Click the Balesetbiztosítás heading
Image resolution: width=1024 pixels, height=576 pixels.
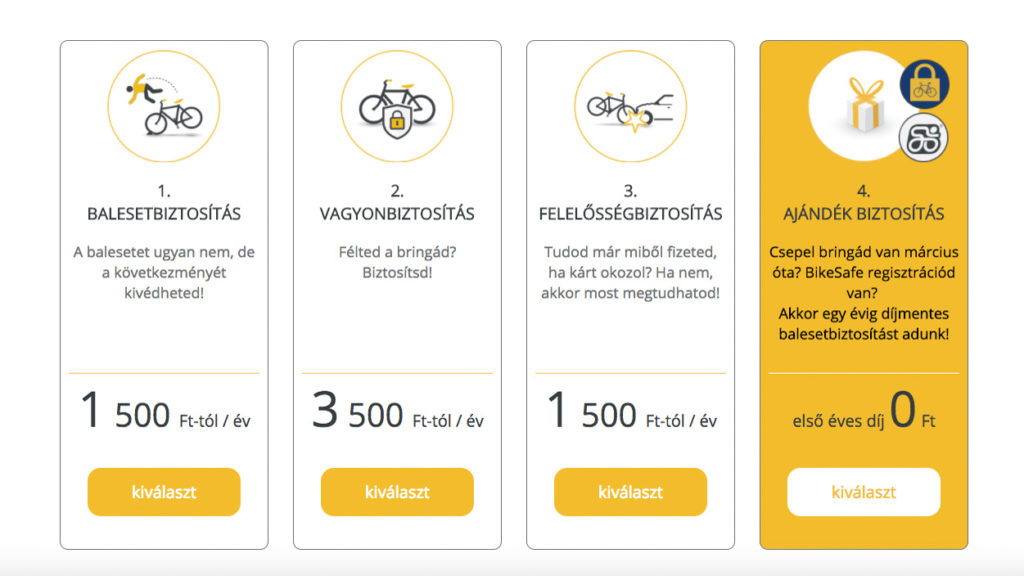tap(164, 214)
